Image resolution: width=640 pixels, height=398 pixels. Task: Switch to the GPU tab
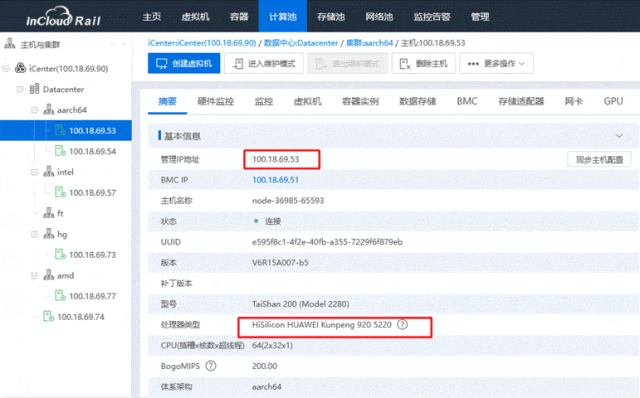(613, 101)
